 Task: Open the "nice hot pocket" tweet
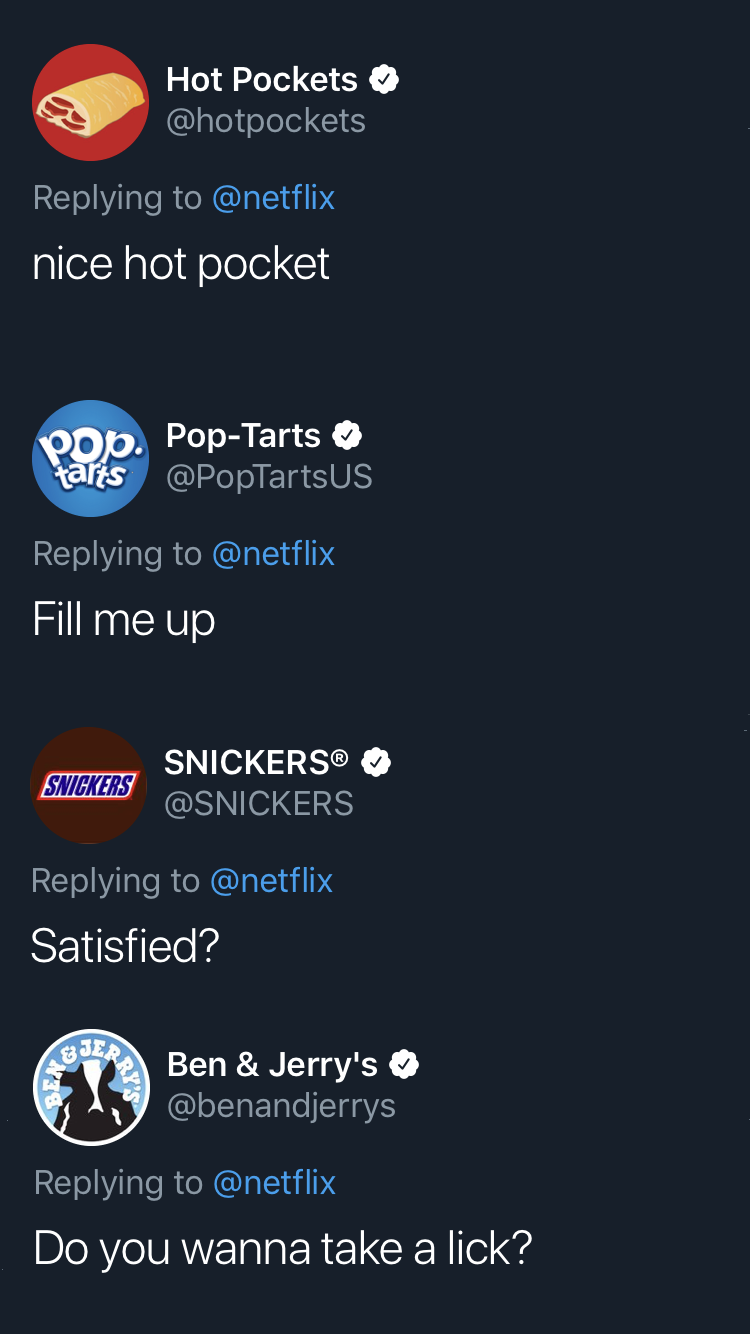(x=181, y=264)
